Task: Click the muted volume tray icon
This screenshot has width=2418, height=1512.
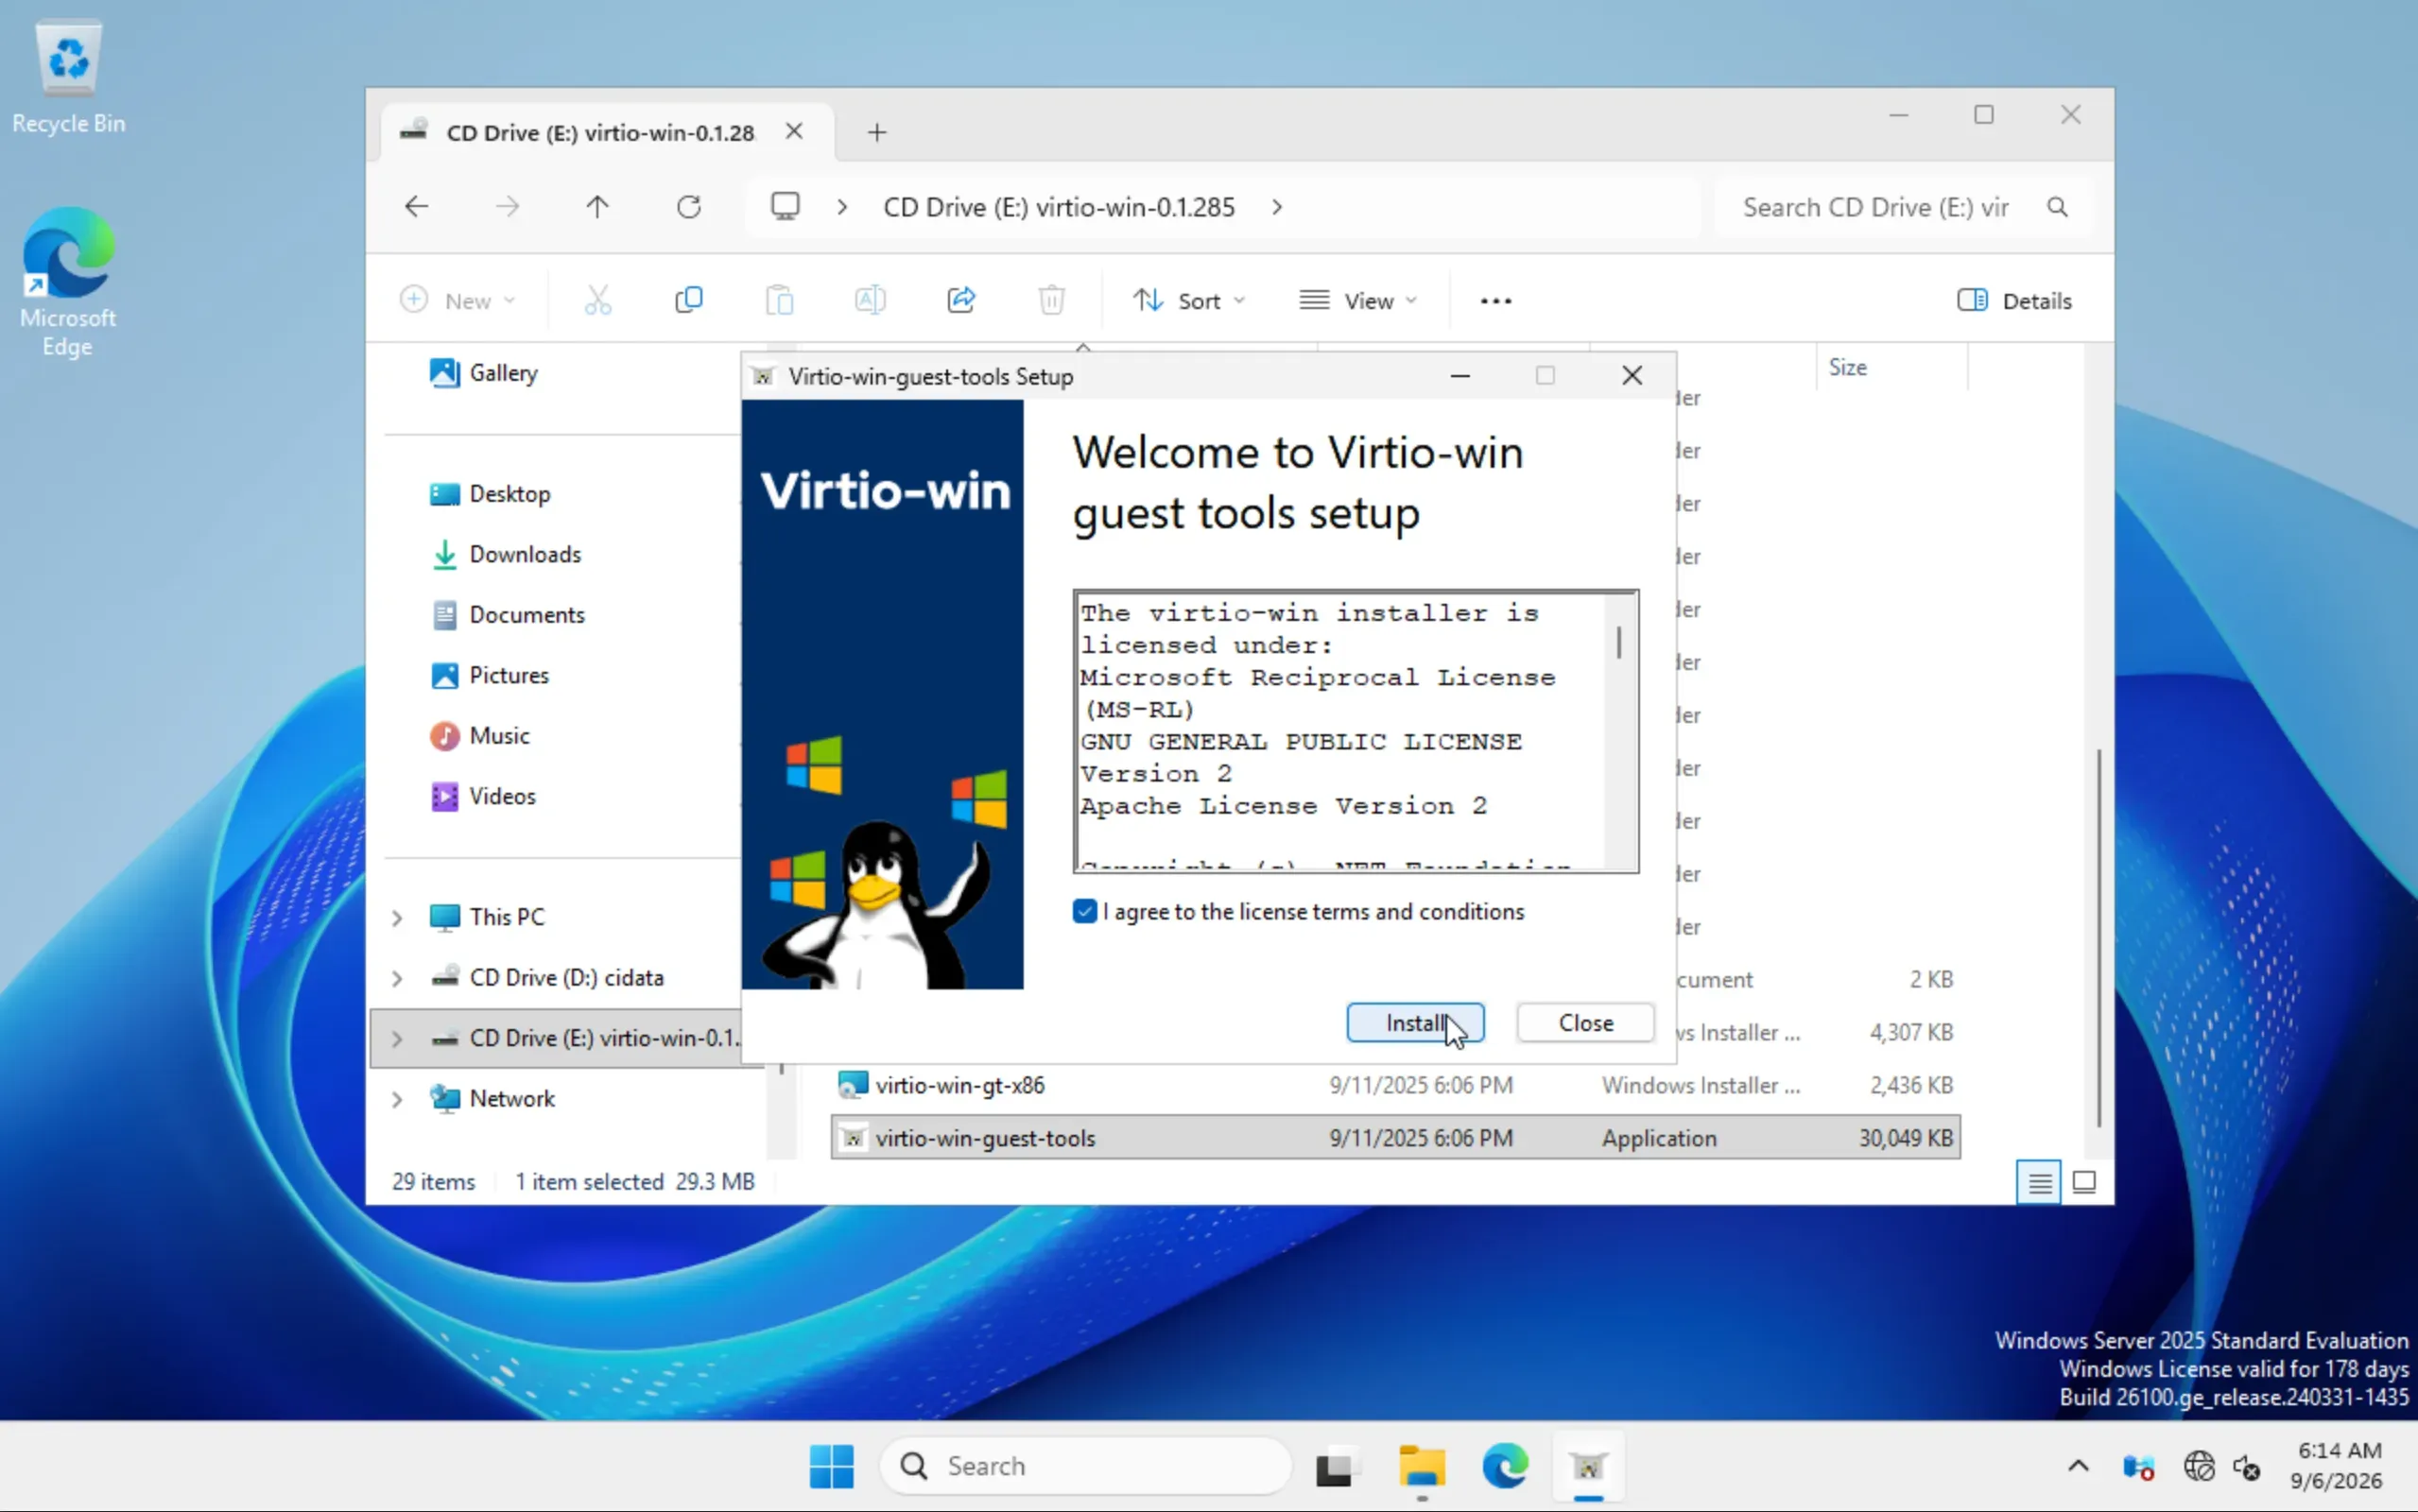Action: (x=2247, y=1467)
